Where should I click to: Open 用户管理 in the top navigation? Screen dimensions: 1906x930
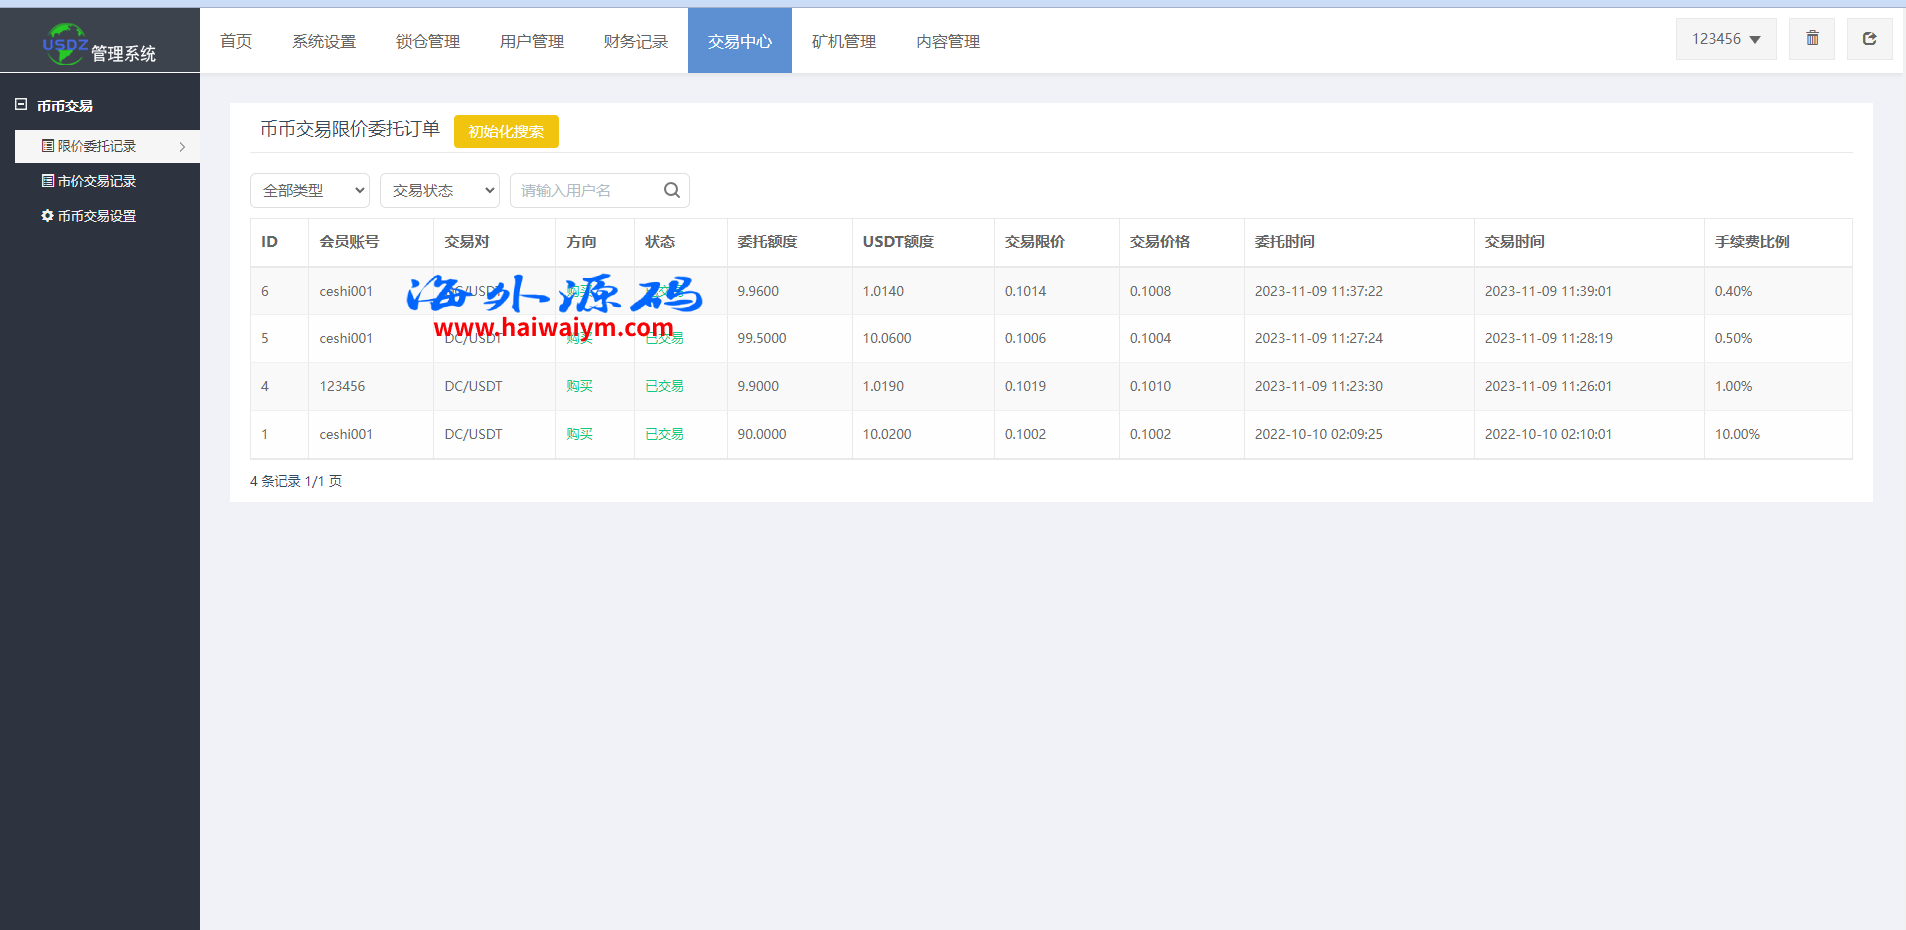point(532,41)
